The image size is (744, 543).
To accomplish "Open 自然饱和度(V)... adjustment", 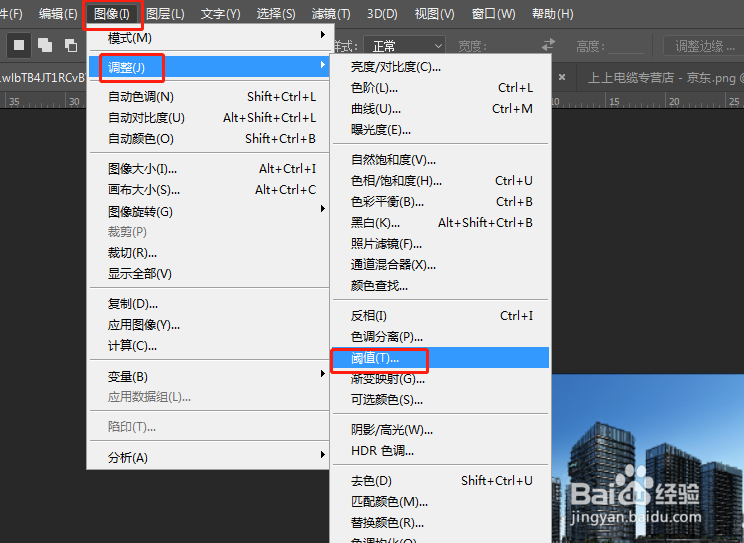I will point(440,160).
